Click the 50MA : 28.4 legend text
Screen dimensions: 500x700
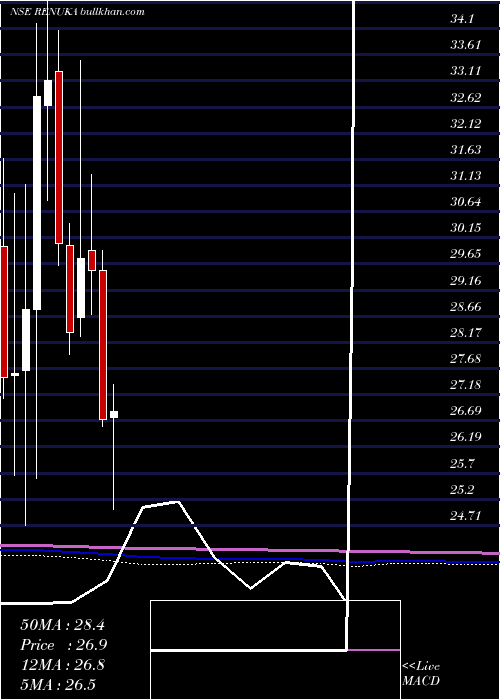click(62, 625)
